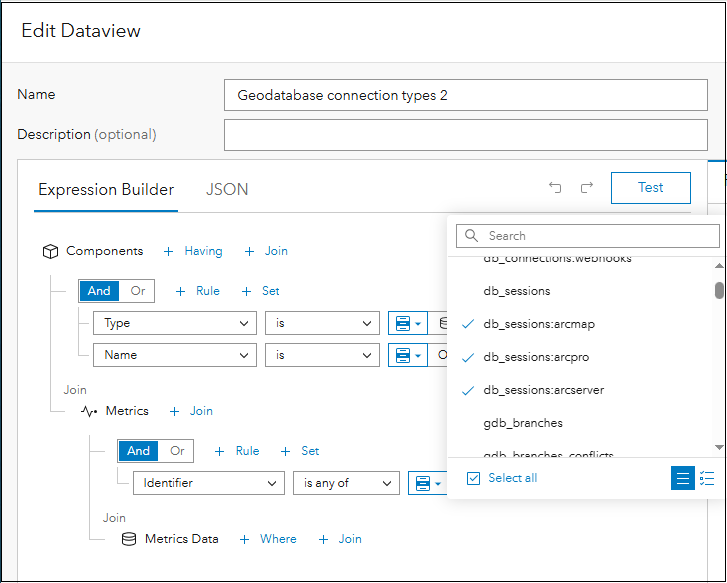Image resolution: width=727 pixels, height=583 pixels.
Task: Click the Metrics pulse icon
Action: pyautogui.click(x=89, y=411)
